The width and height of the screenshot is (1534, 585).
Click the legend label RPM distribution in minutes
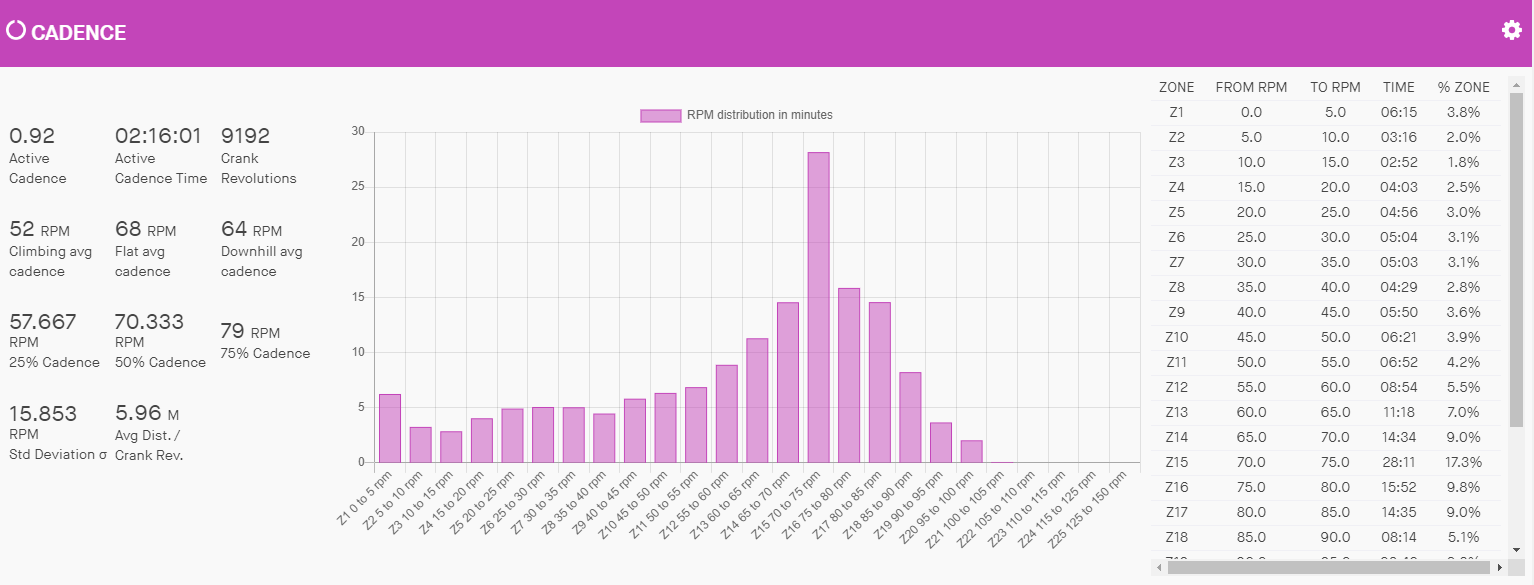point(760,115)
